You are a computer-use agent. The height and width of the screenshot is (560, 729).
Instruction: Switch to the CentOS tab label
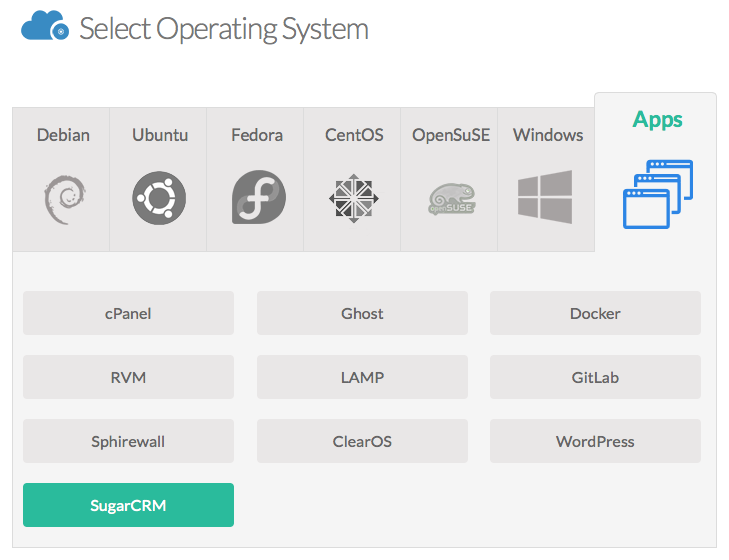coord(354,135)
